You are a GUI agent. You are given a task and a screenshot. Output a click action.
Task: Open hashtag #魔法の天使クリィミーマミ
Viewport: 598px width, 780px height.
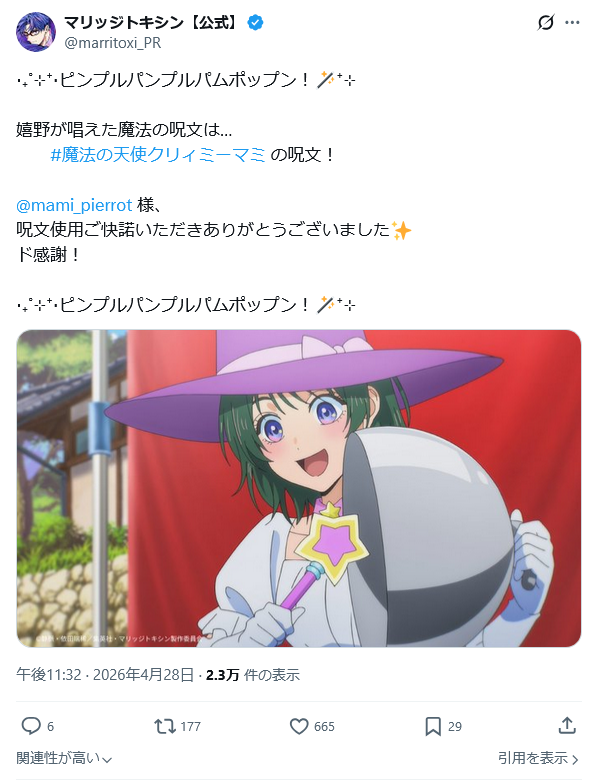tap(158, 155)
